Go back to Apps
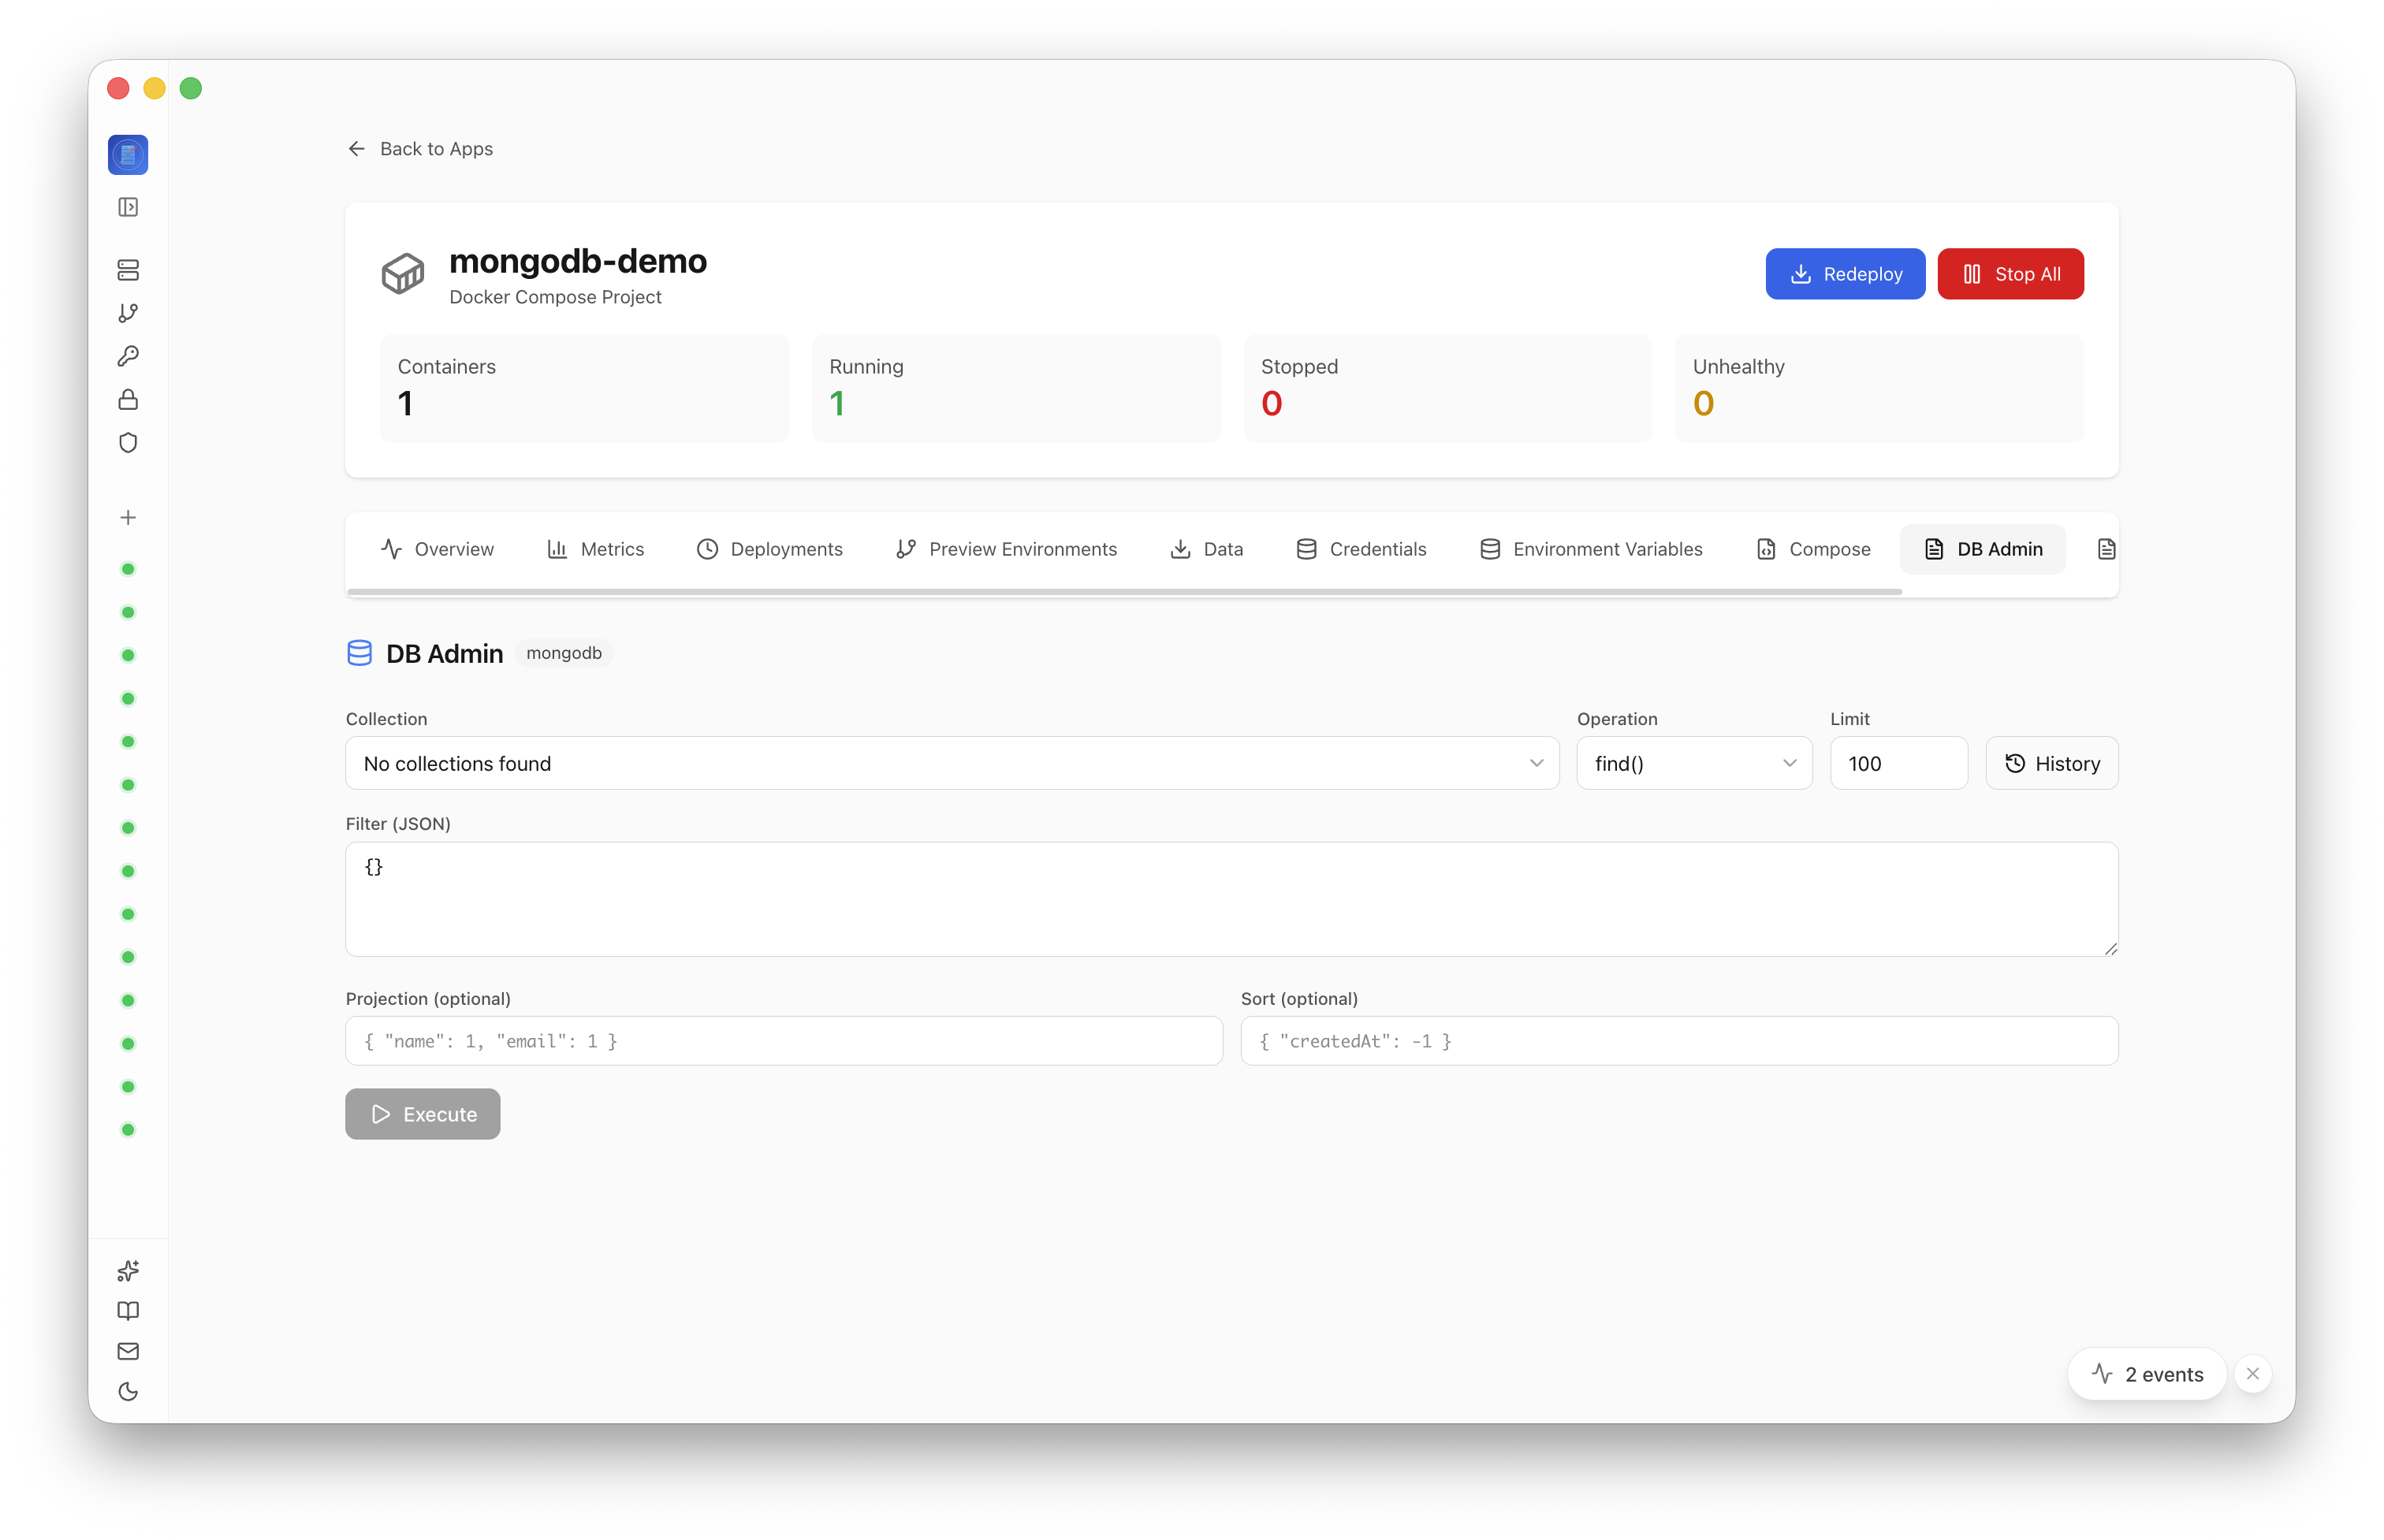The height and width of the screenshot is (1540, 2384). tap(420, 148)
